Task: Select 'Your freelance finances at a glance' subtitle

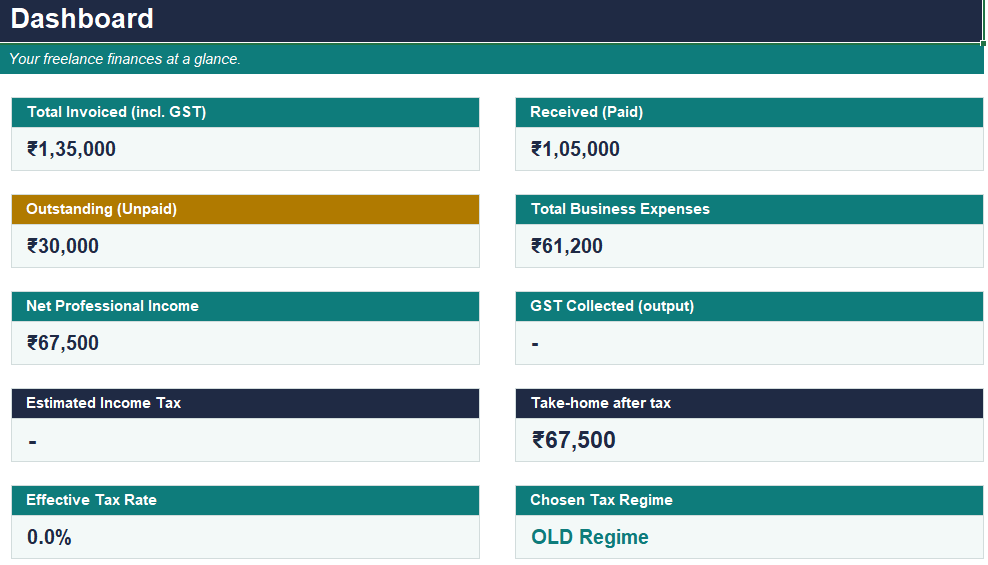Action: pos(125,59)
